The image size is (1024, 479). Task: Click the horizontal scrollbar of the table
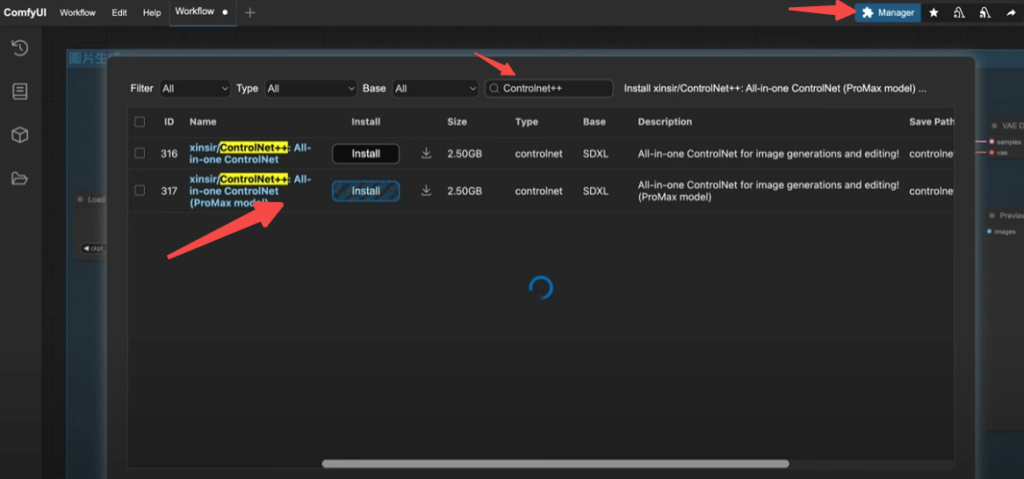[555, 464]
